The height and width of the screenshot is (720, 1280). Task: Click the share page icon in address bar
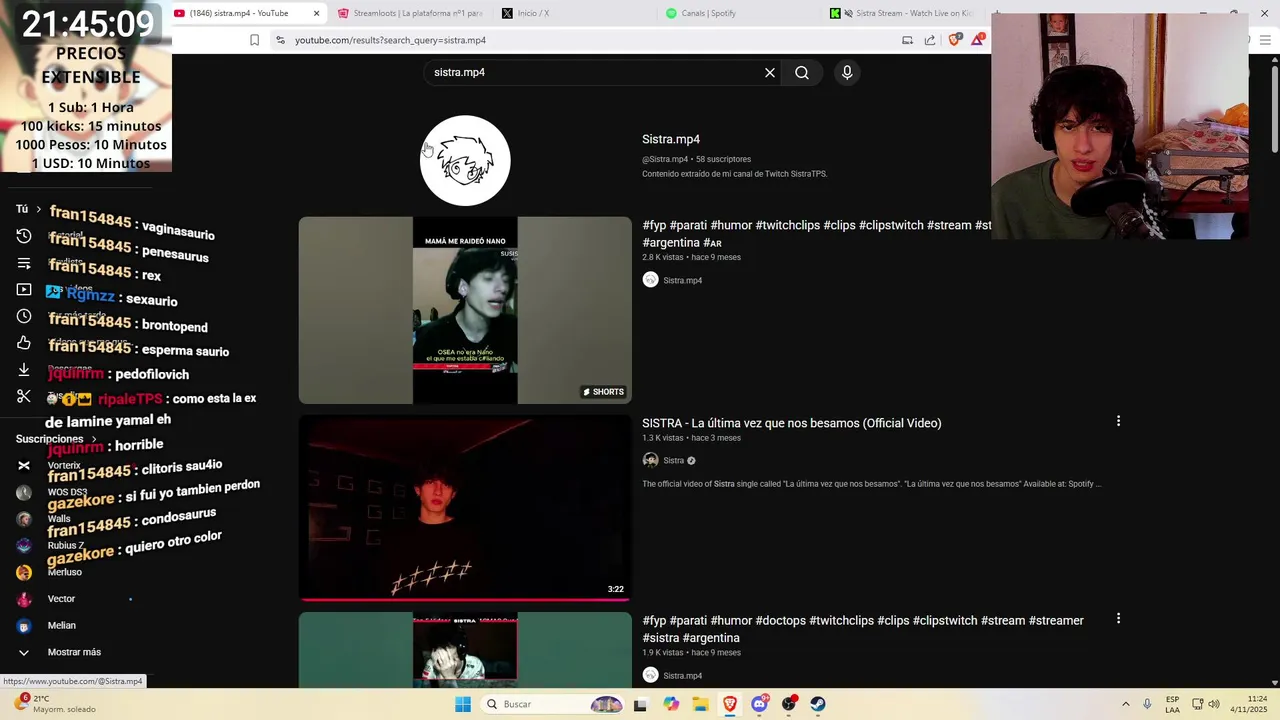pyautogui.click(x=930, y=40)
